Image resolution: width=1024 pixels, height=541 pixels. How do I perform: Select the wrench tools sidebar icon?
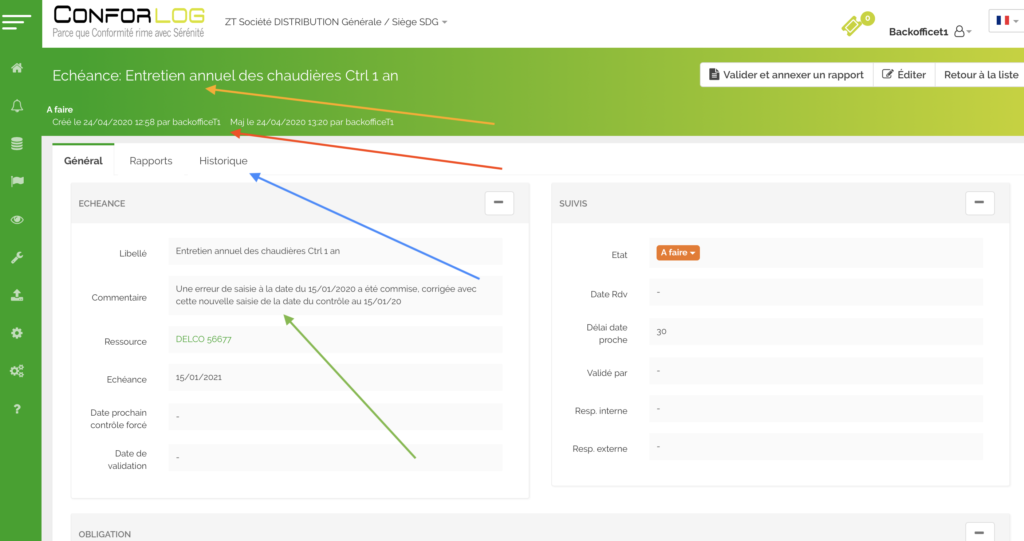click(x=17, y=257)
